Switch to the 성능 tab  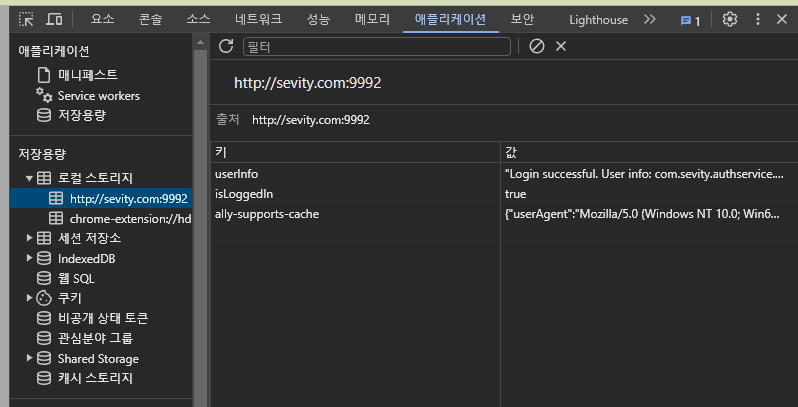(x=318, y=19)
